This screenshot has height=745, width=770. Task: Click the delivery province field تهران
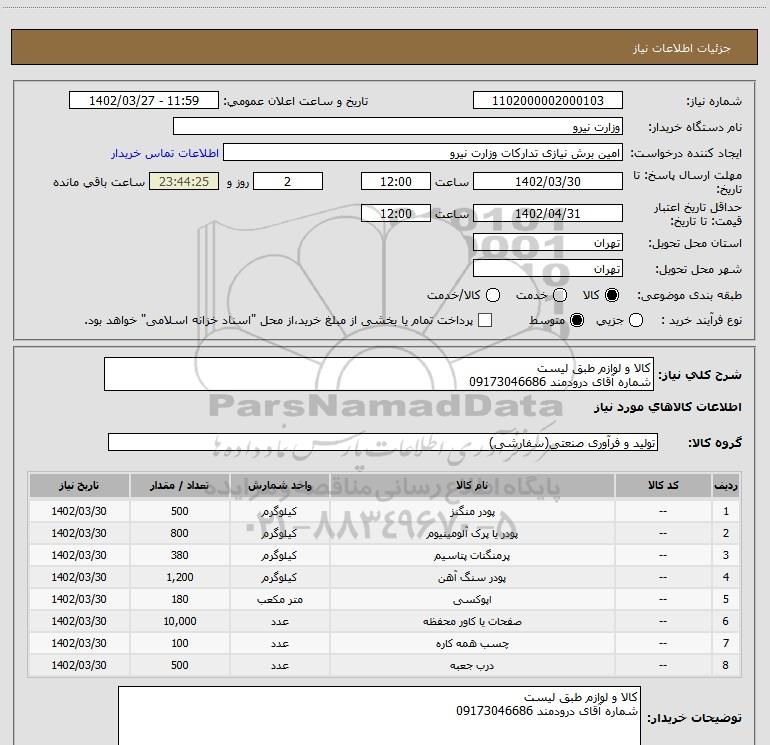(548, 242)
